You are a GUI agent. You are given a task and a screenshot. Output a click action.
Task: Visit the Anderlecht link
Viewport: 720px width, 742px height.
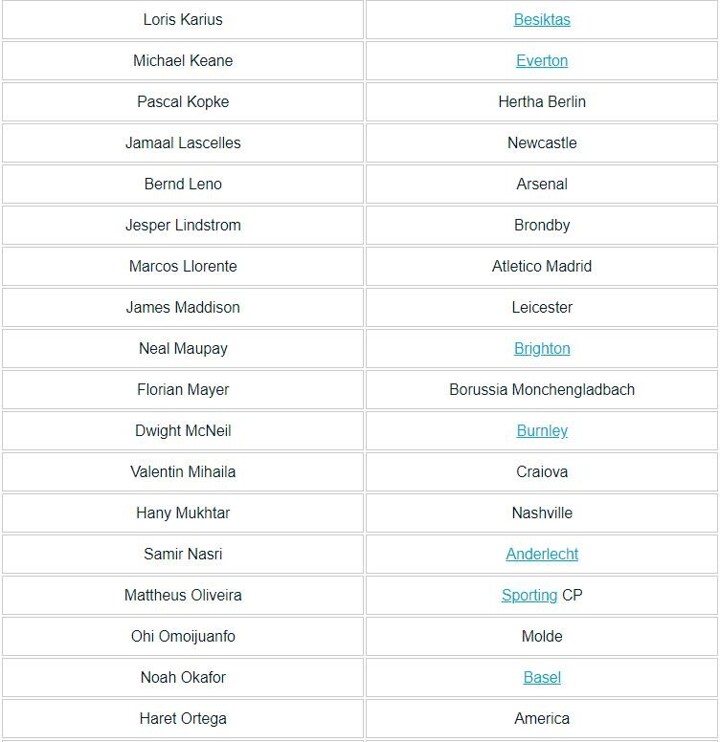click(x=542, y=554)
